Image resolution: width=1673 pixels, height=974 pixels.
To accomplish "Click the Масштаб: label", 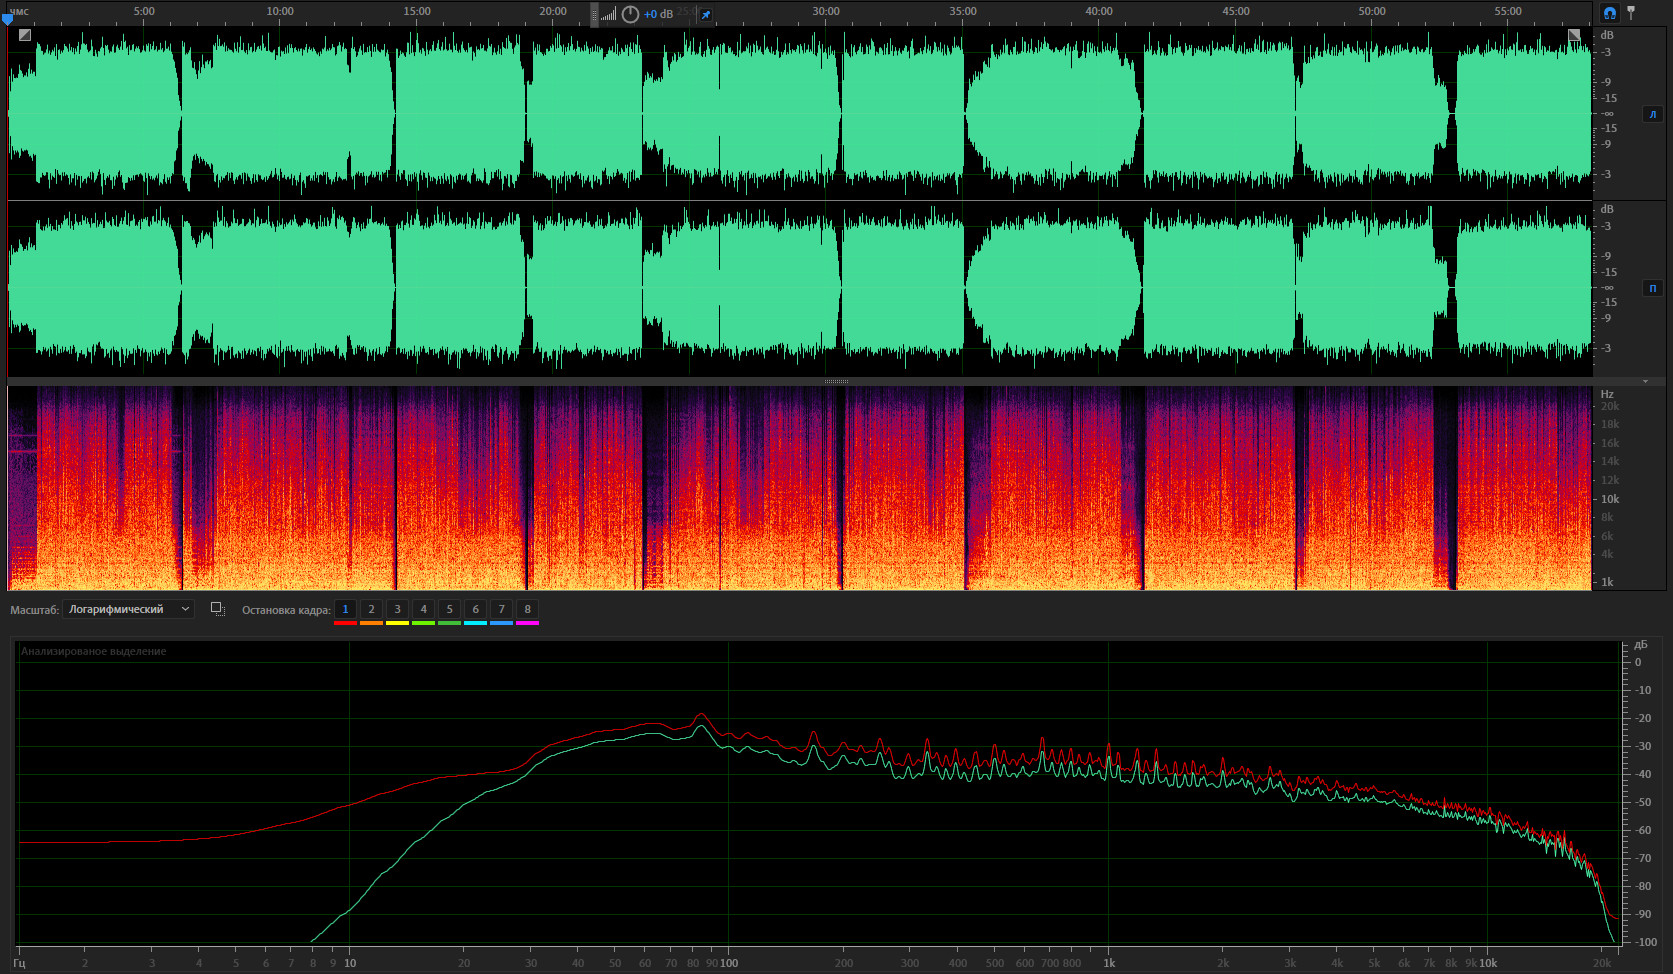I will click(x=35, y=610).
